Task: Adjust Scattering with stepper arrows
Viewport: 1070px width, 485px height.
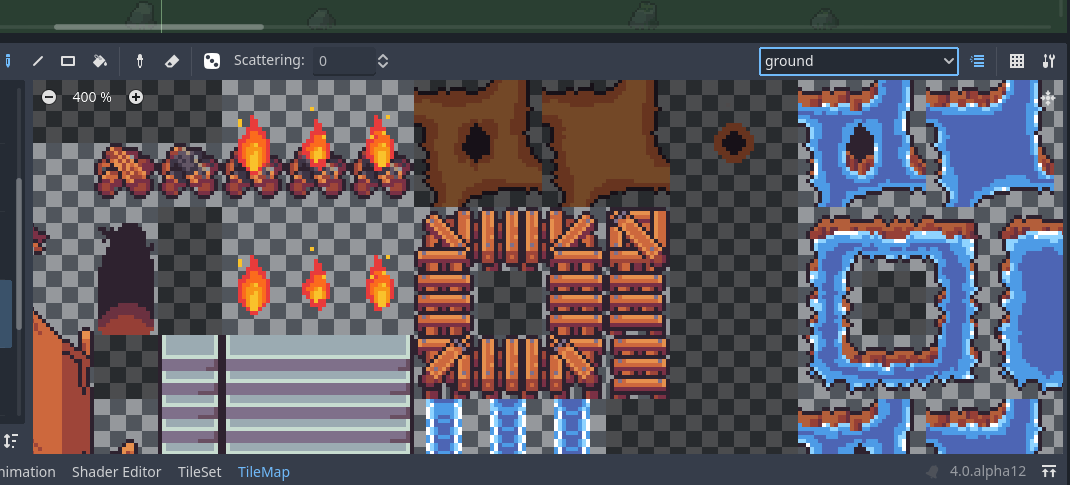Action: coord(383,61)
